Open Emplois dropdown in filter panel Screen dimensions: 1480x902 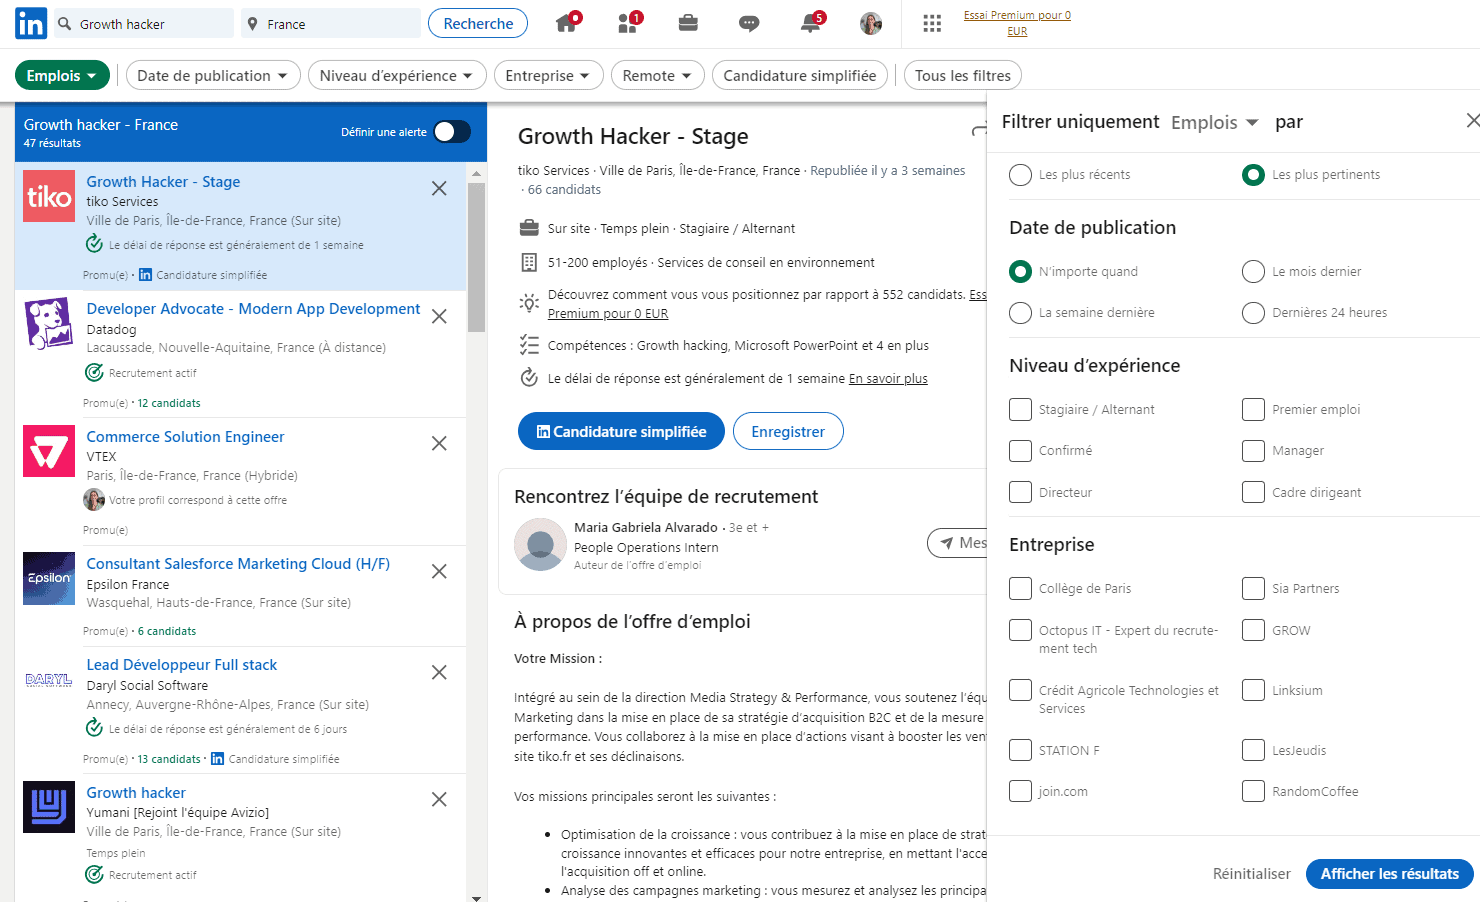(1214, 122)
